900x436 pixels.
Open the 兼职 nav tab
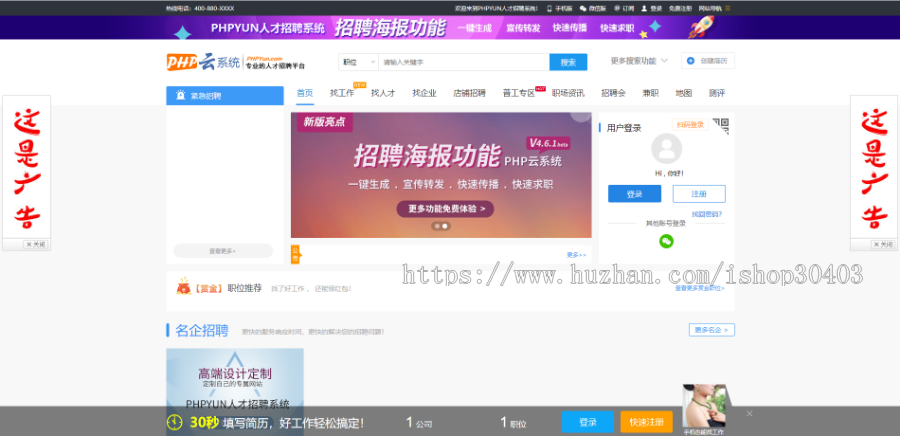(650, 93)
